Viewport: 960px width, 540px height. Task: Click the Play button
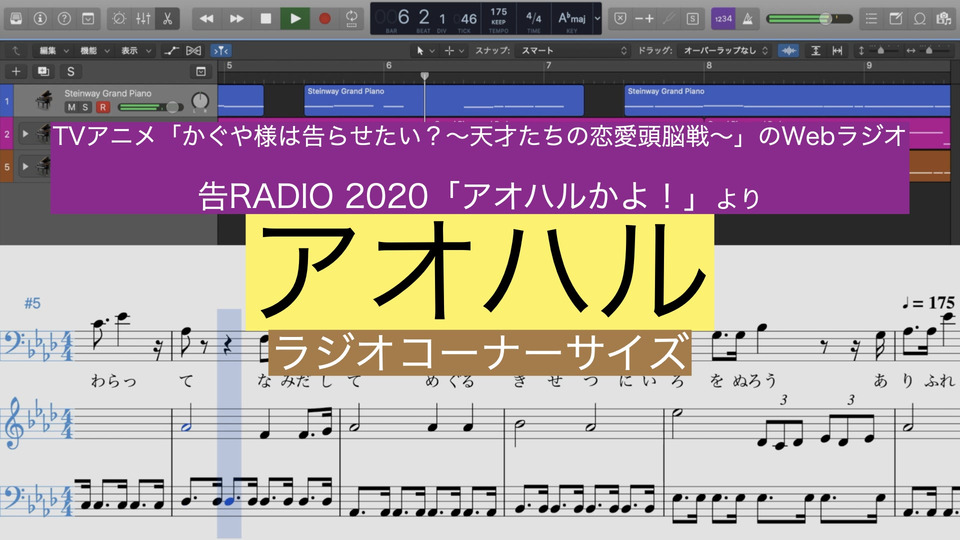pos(294,18)
